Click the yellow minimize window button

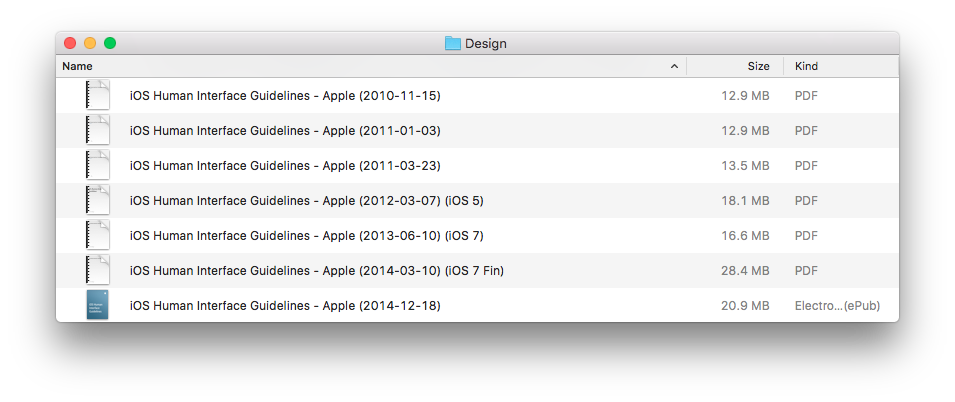point(90,43)
